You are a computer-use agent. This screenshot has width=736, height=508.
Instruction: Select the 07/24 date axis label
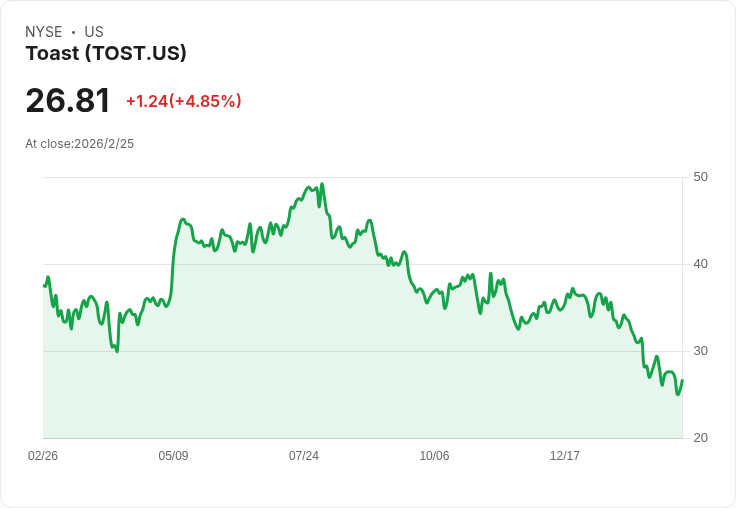[x=304, y=456]
